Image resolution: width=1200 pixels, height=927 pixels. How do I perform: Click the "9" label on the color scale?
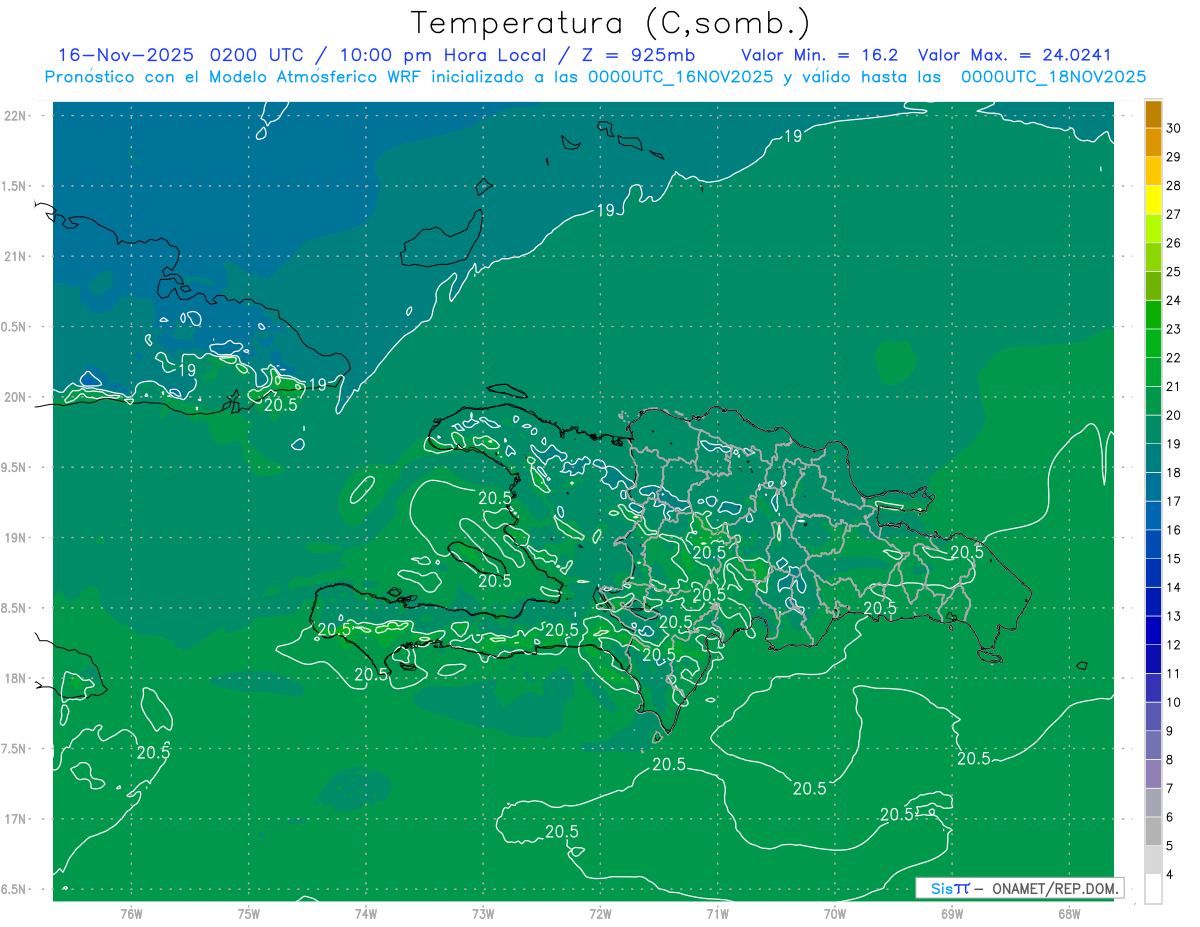pos(1170,731)
